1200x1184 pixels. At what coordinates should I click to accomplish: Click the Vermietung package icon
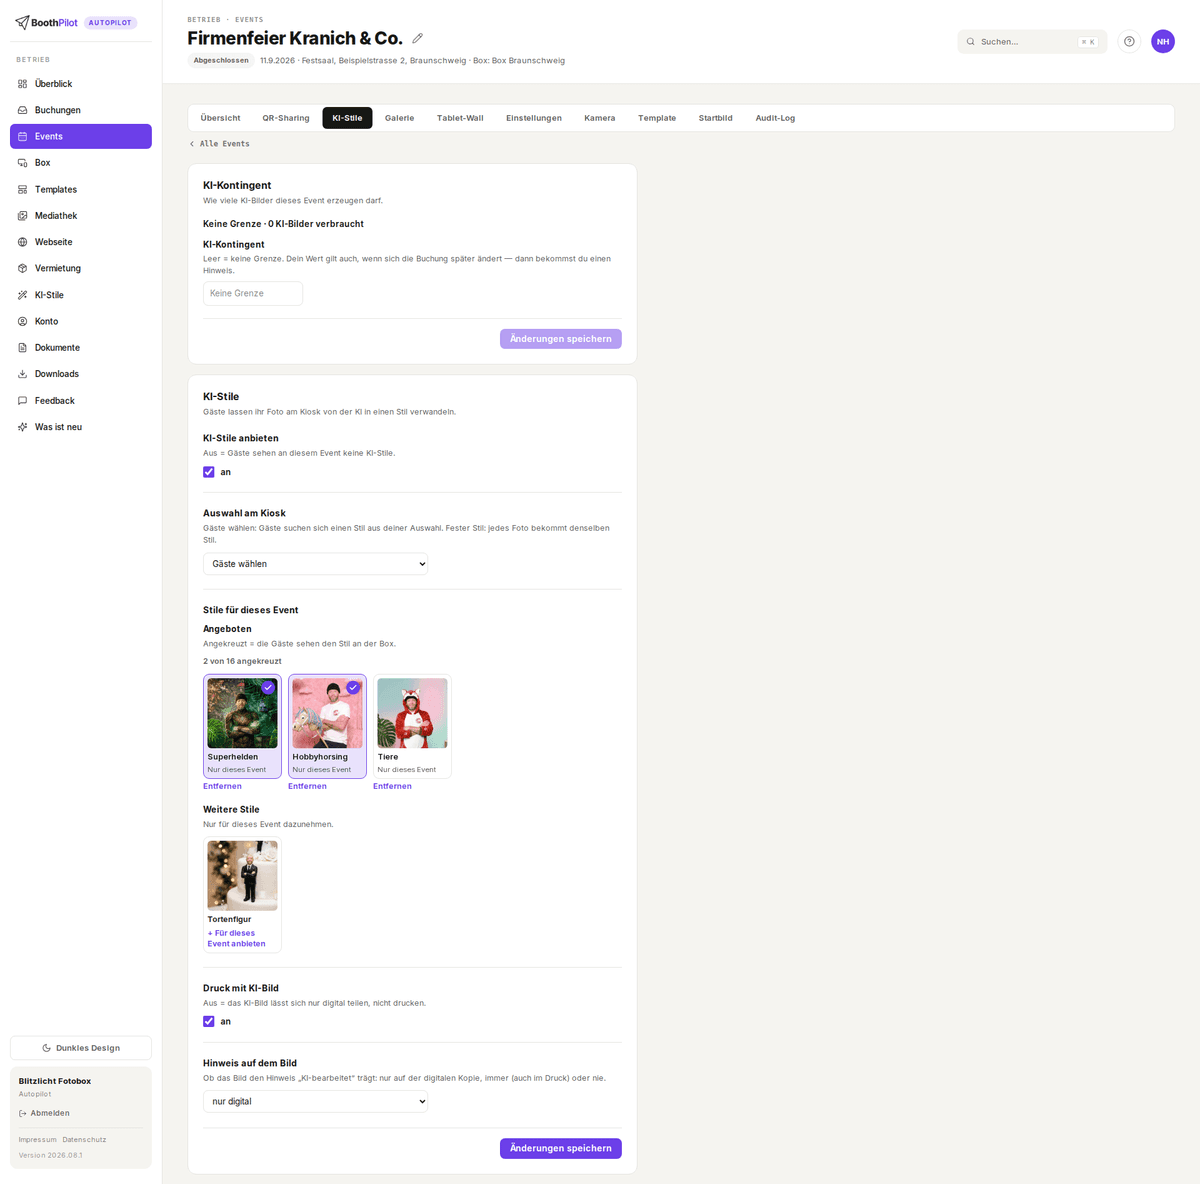[x=23, y=268]
